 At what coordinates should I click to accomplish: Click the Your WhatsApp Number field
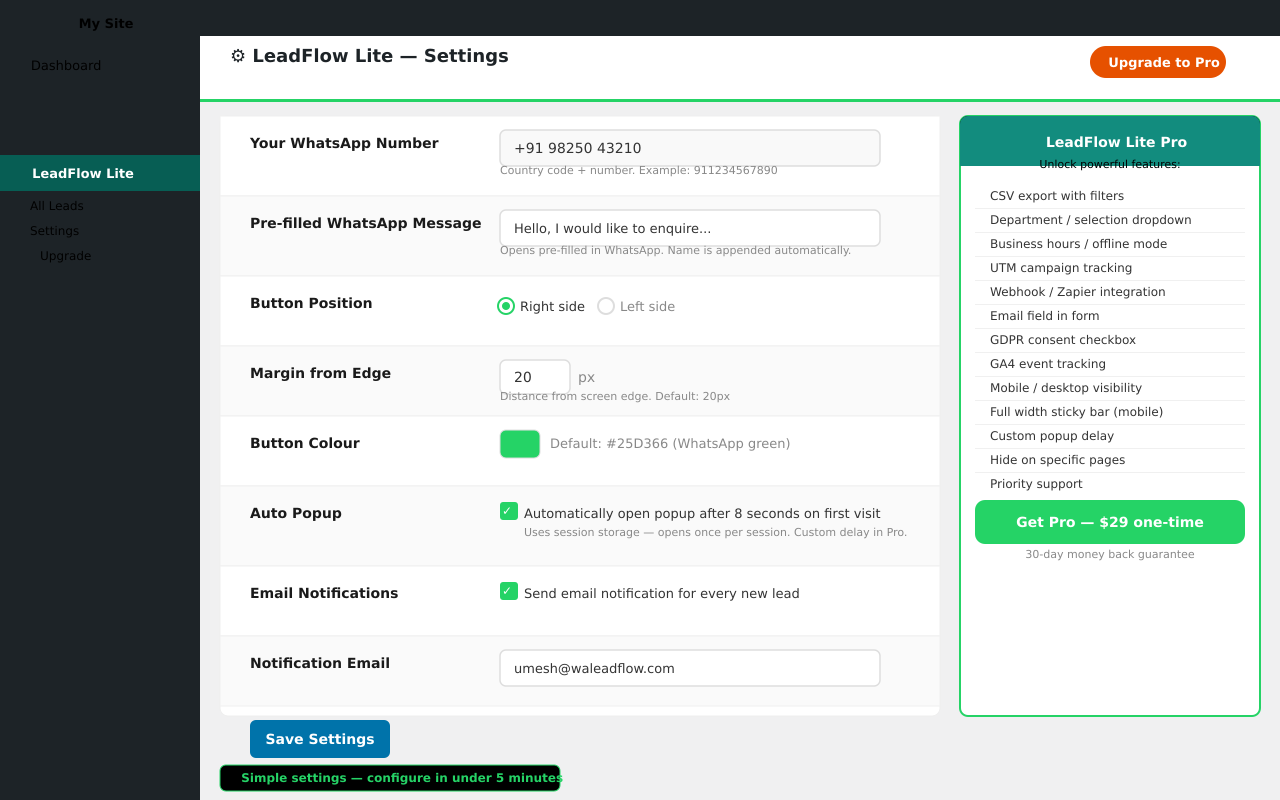pos(690,148)
